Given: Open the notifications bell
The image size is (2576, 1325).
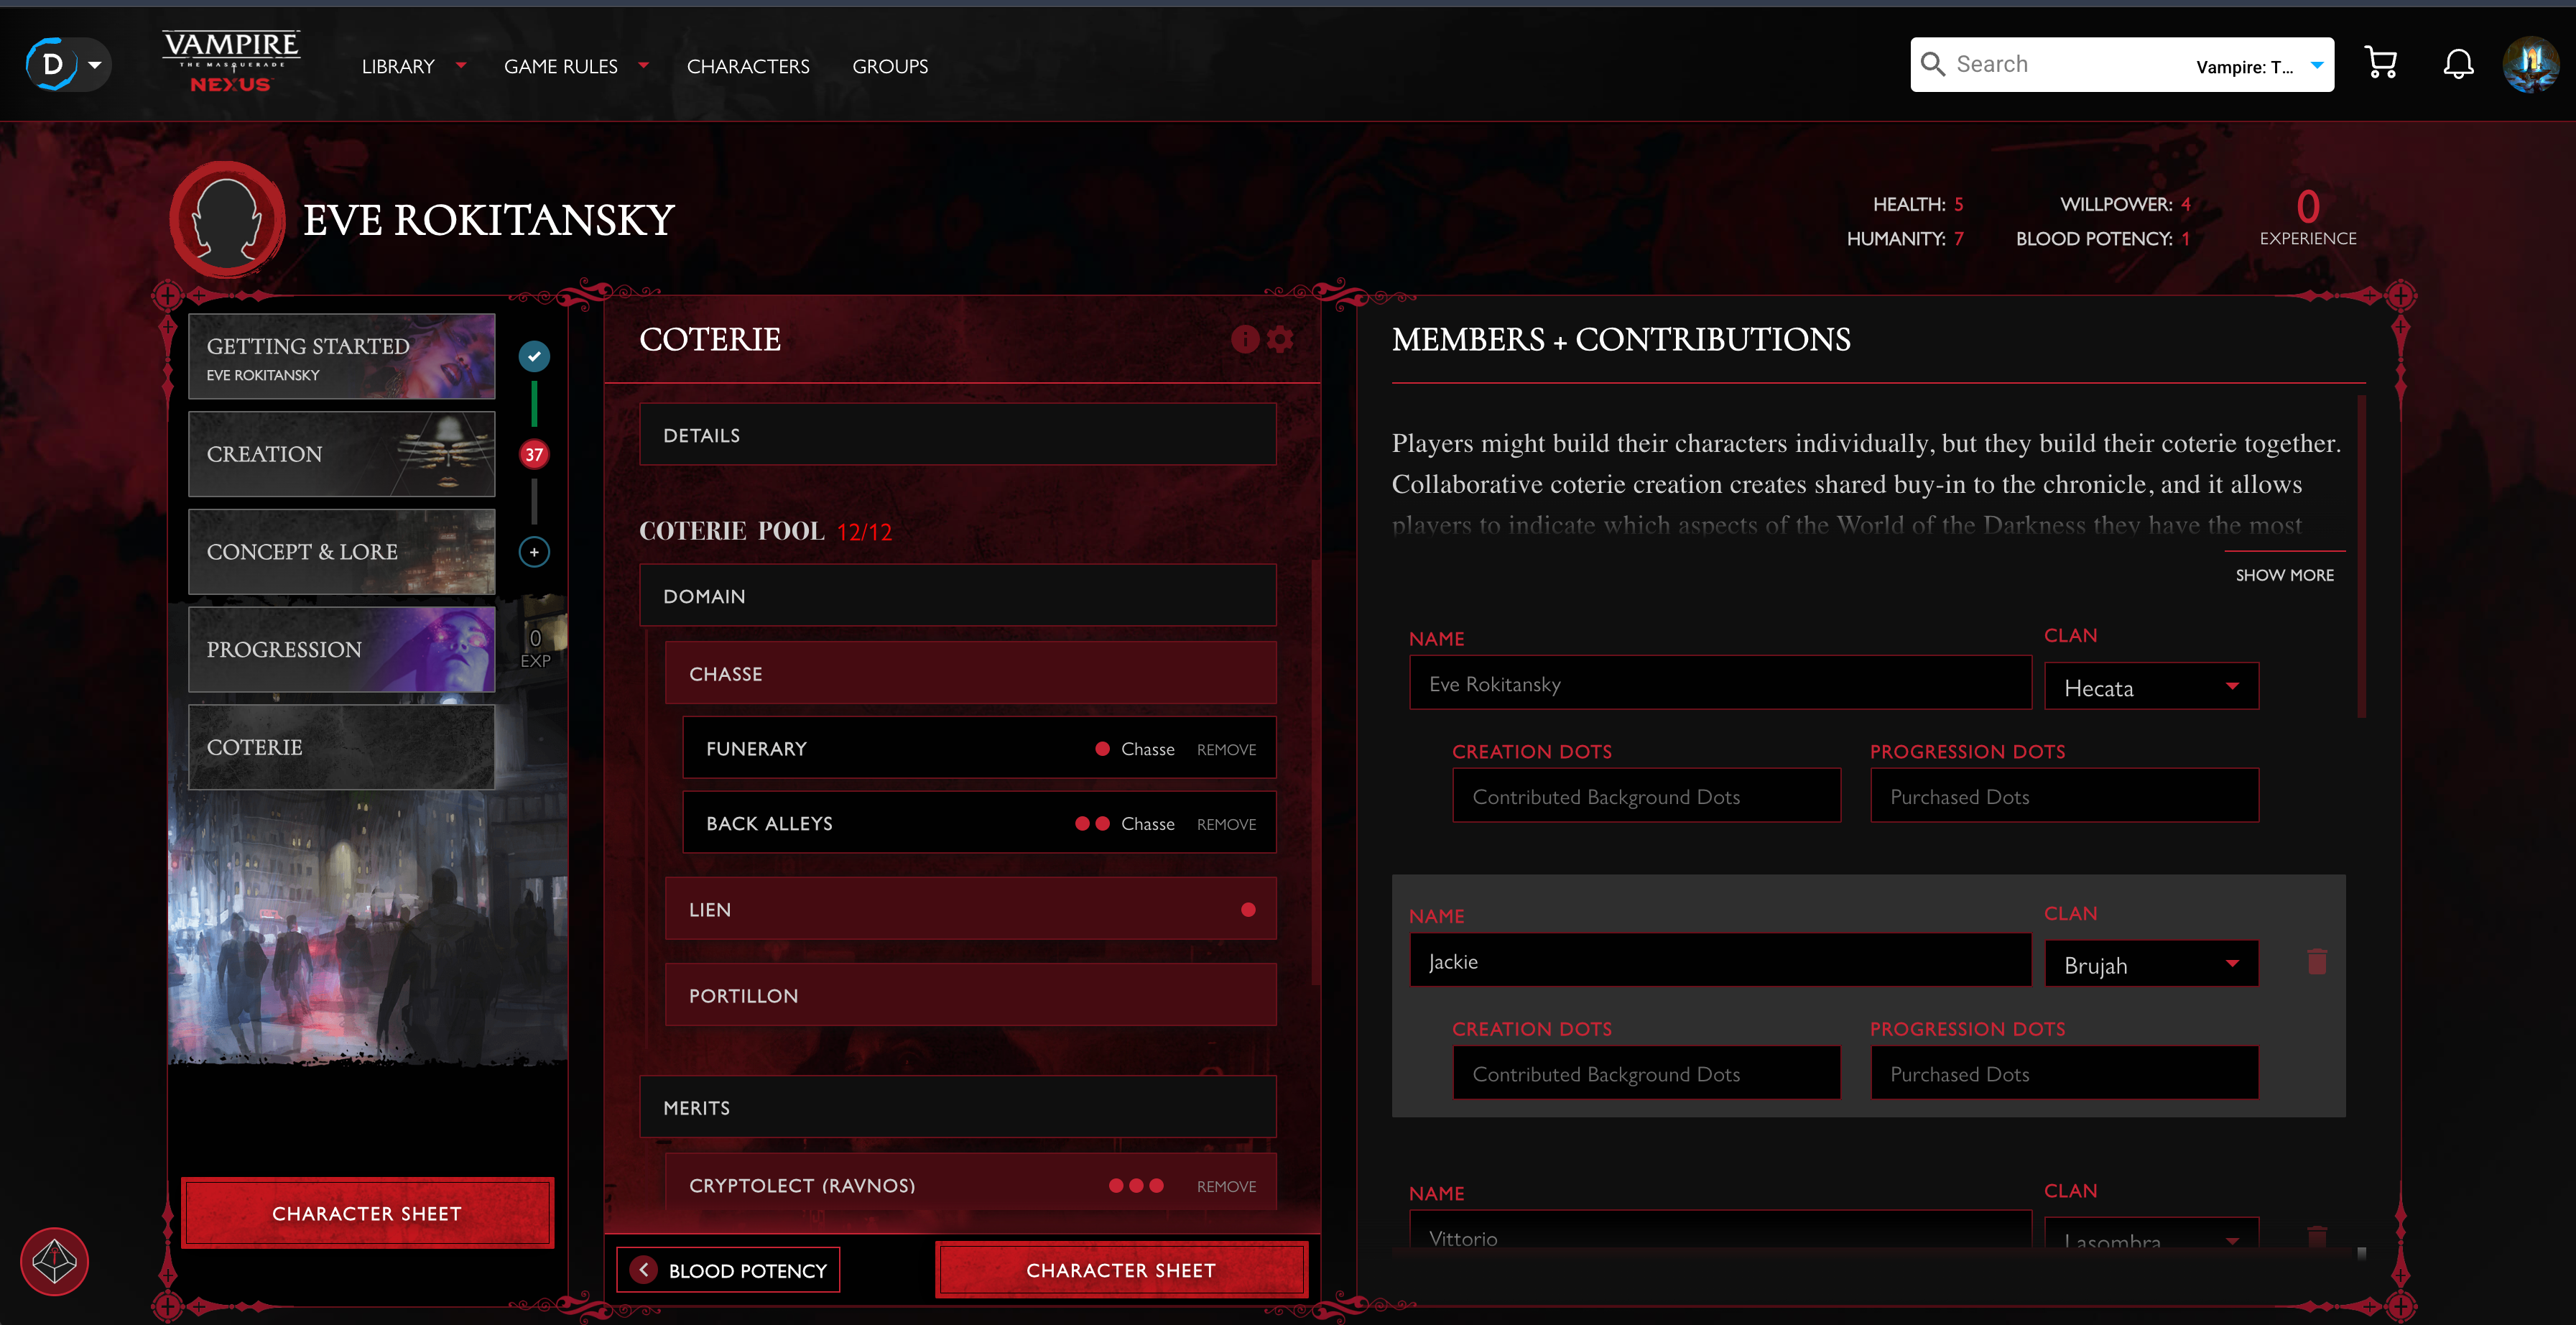Looking at the screenshot, I should click(2458, 65).
